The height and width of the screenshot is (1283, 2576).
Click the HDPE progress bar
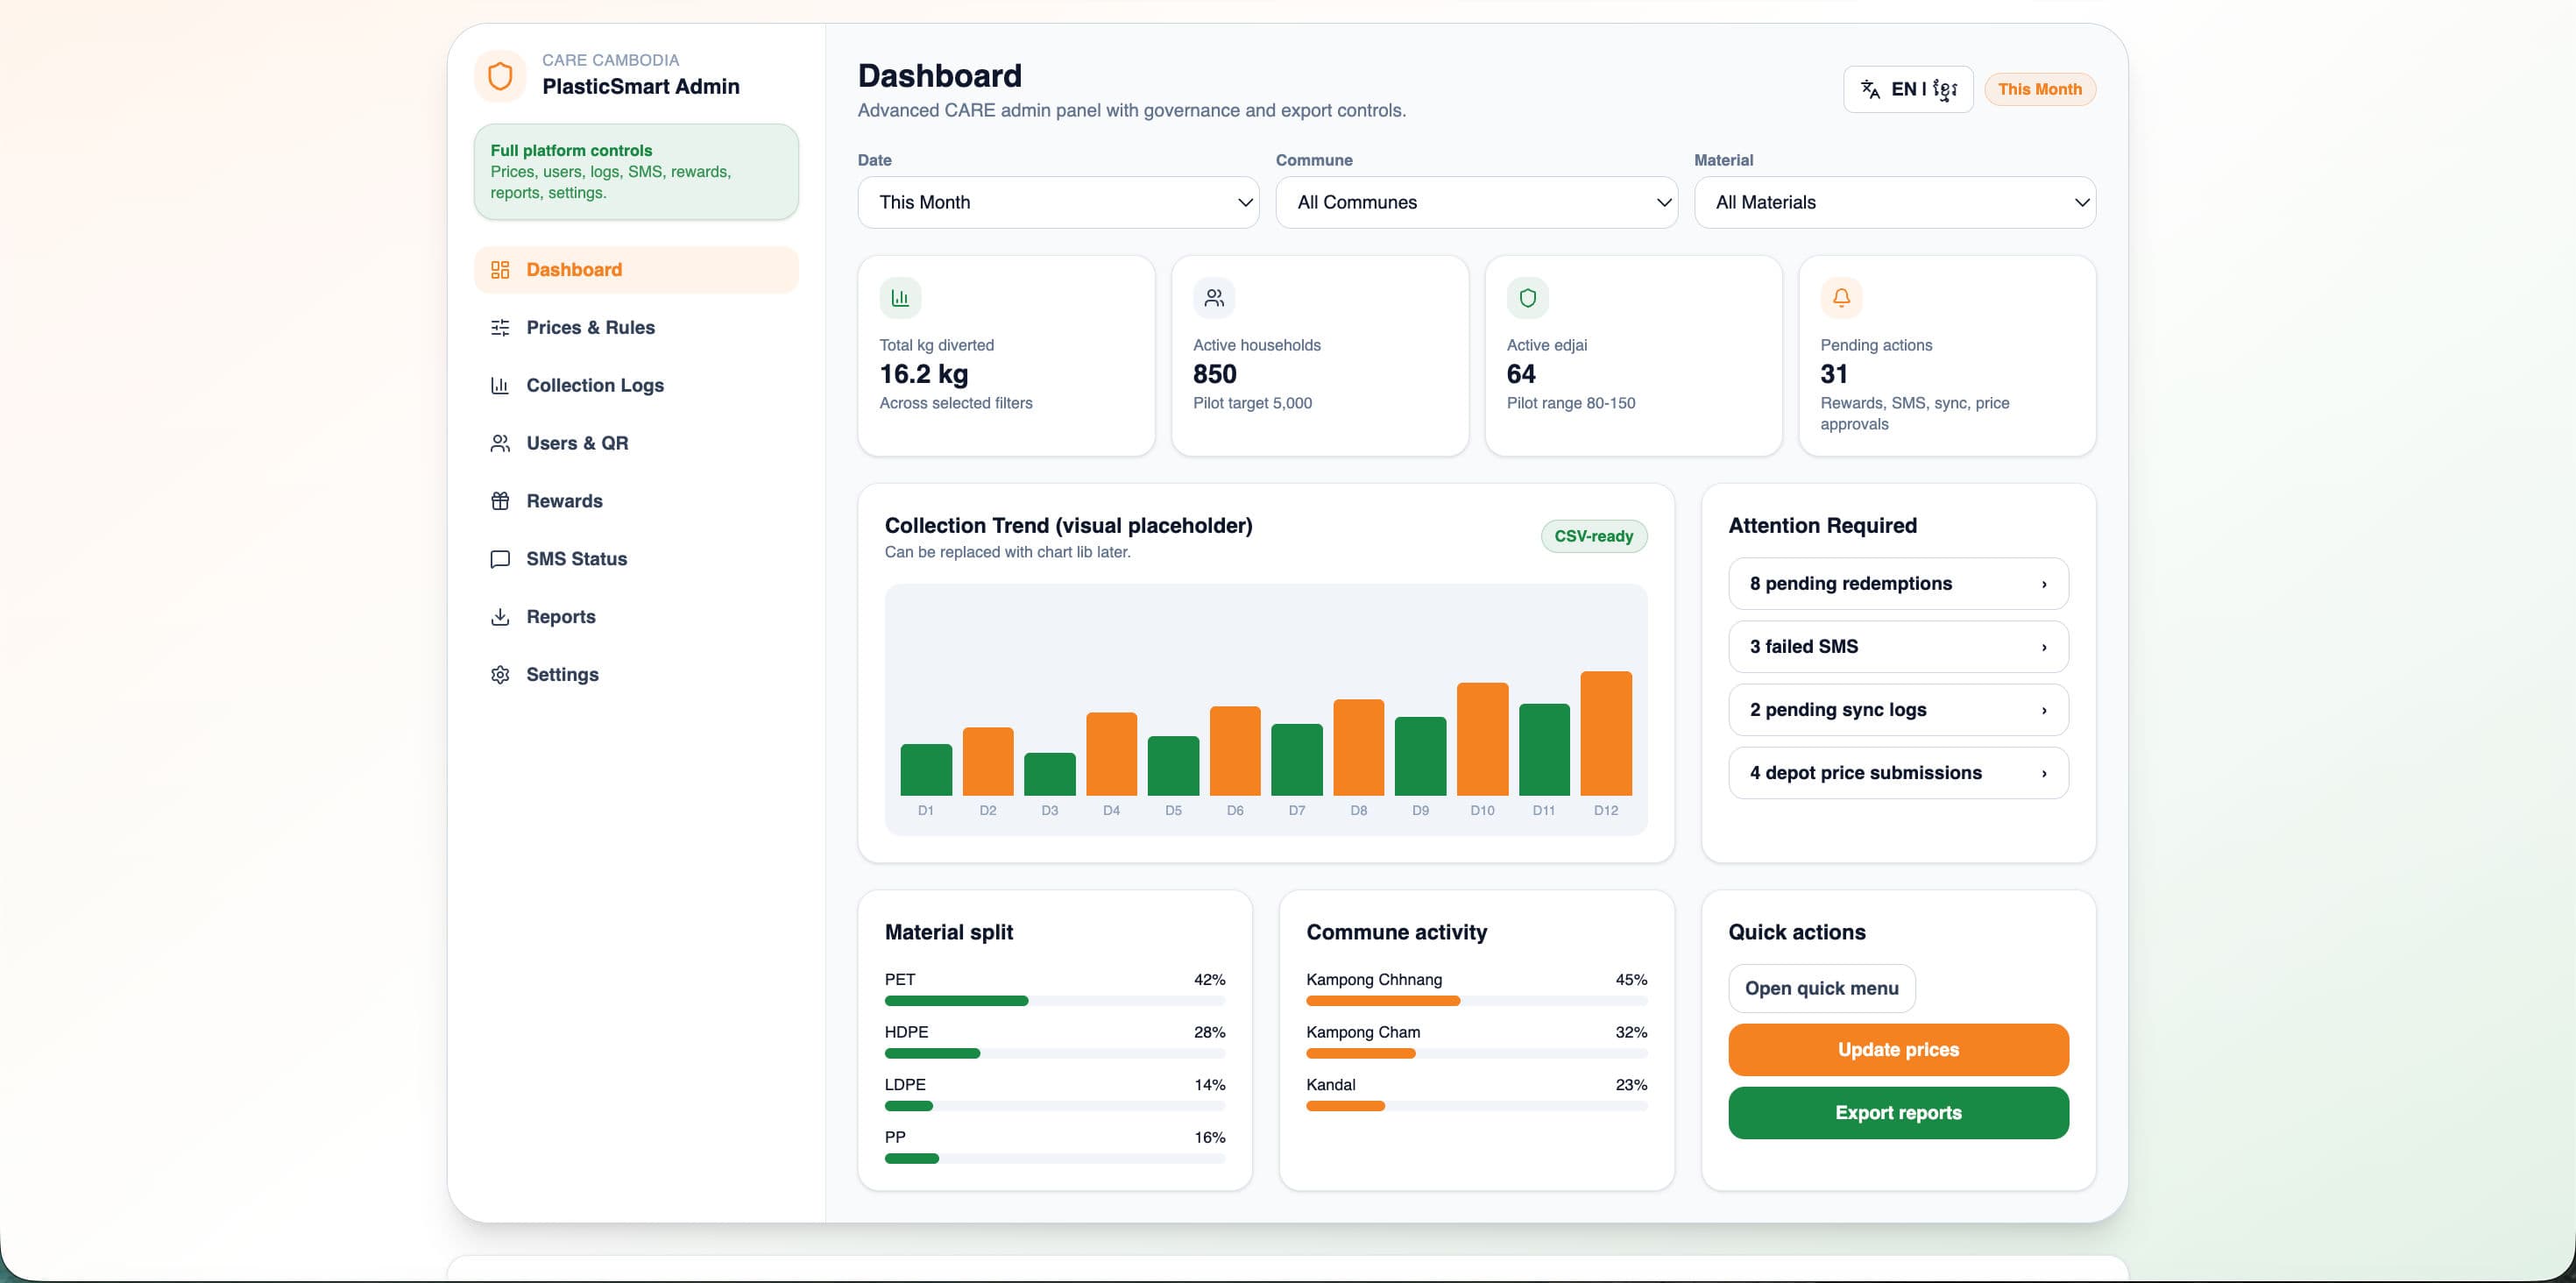[x=1055, y=1053]
